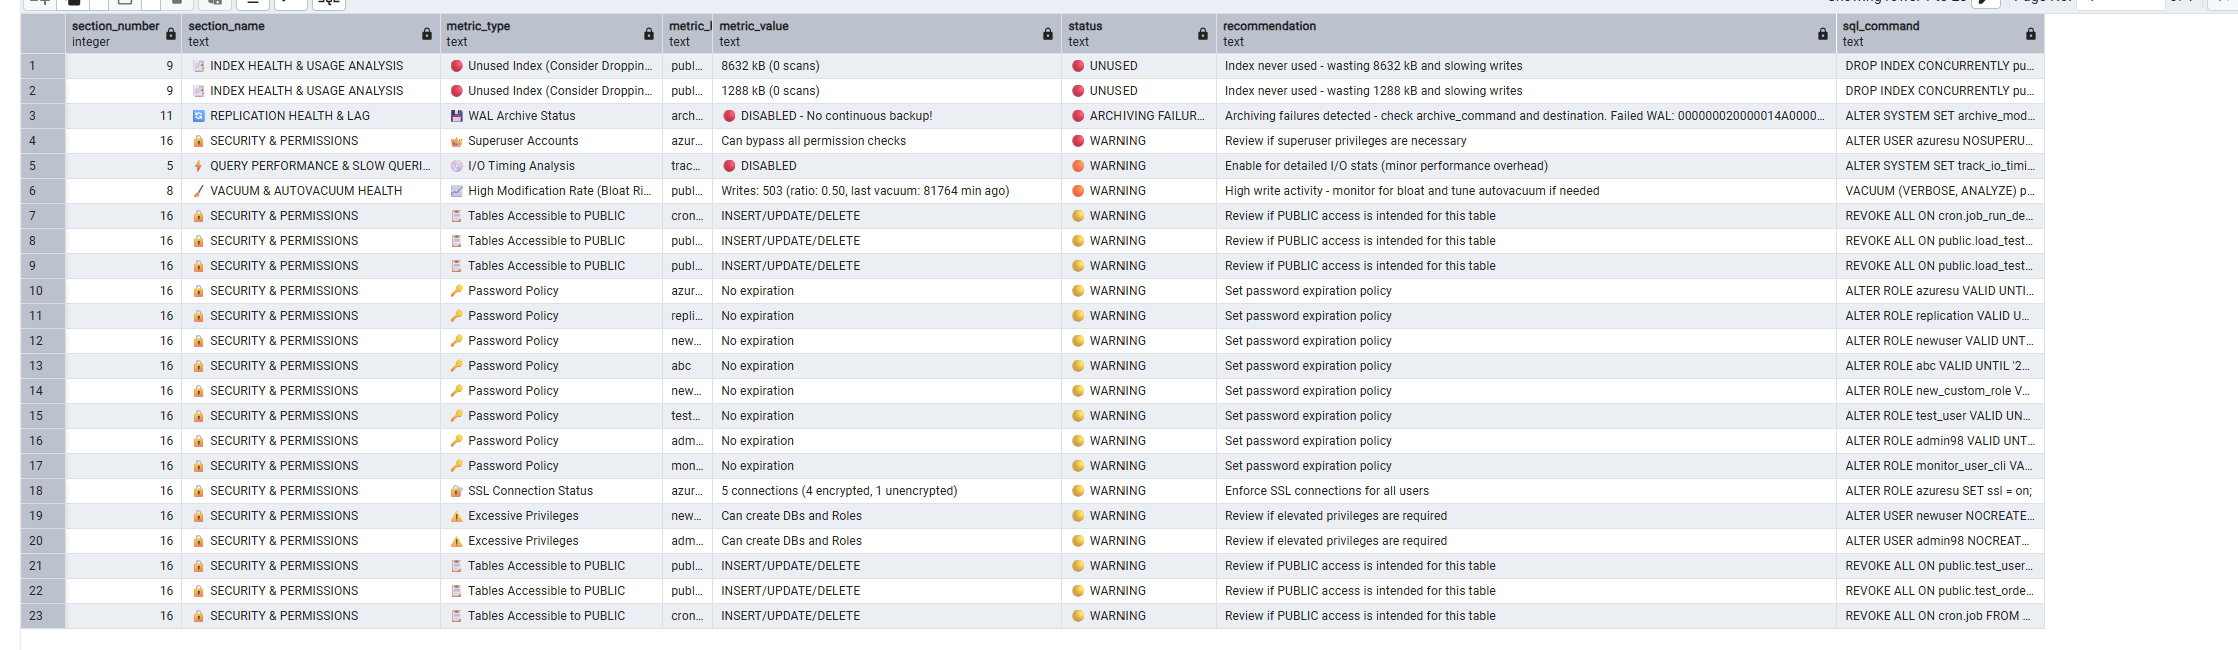Click '1288 kB (0 scans)' value cell
Screen dimensions: 2238x650
(887, 91)
